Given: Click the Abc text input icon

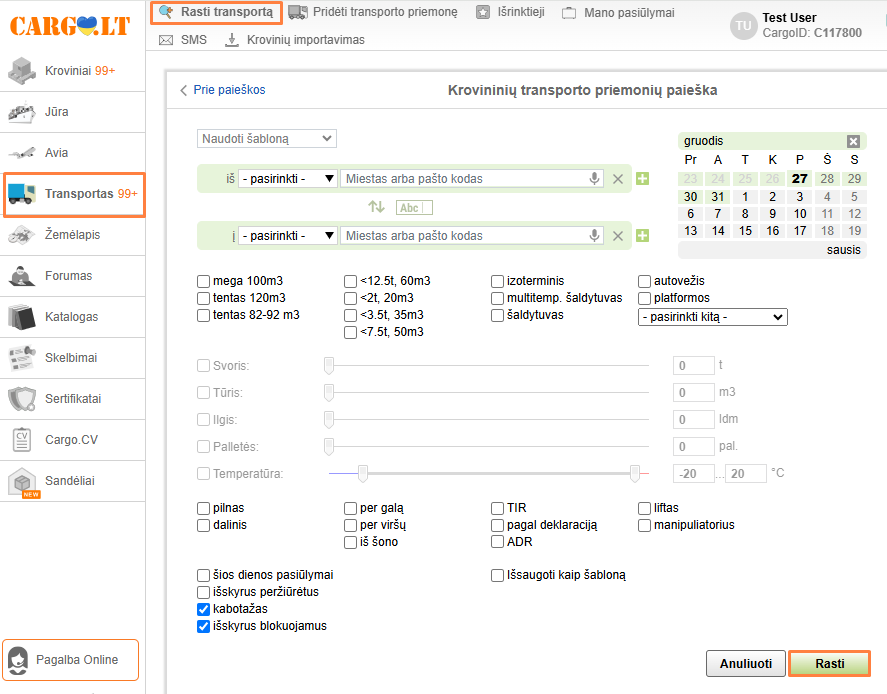Looking at the screenshot, I should pos(414,208).
